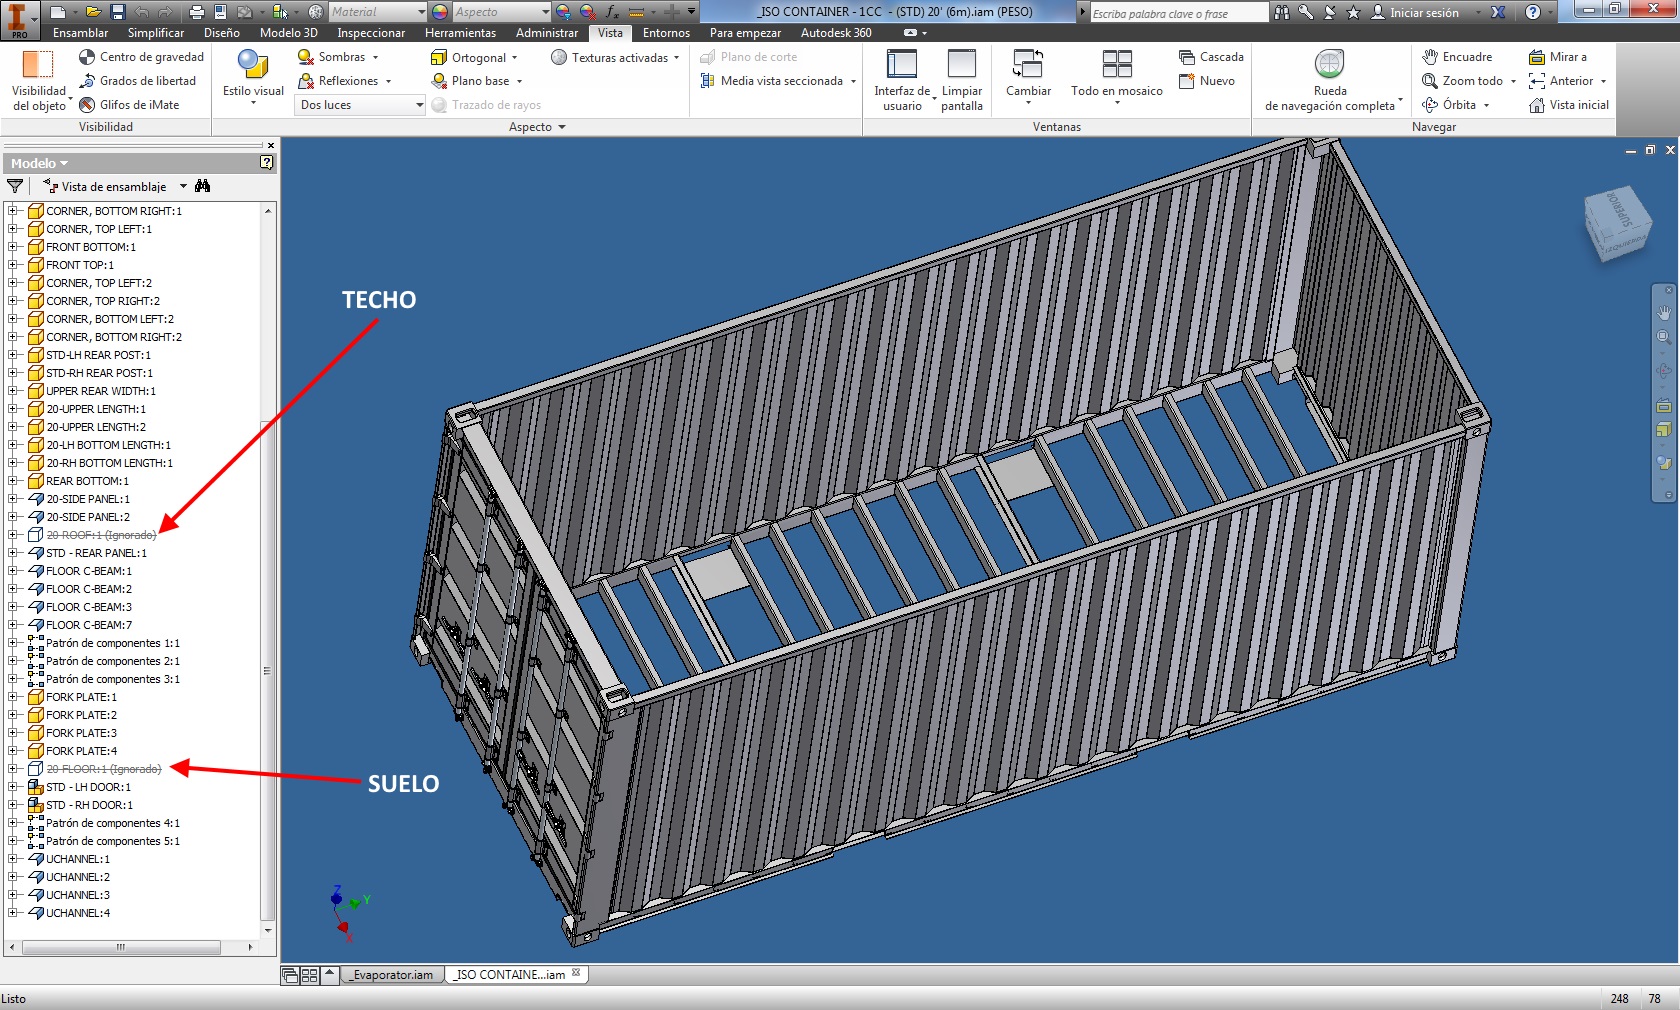Click the Órbita orbit icon

(1430, 105)
